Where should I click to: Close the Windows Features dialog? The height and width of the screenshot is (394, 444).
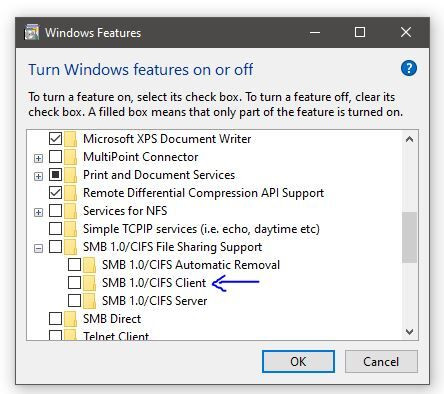[x=406, y=32]
